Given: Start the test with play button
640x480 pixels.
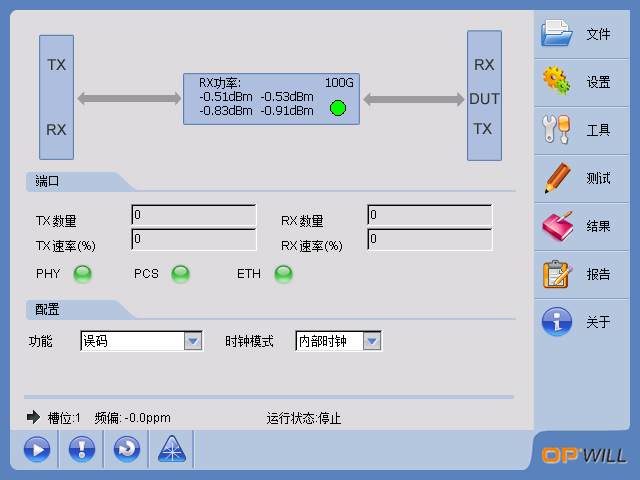Looking at the screenshot, I should pyautogui.click(x=37, y=449).
